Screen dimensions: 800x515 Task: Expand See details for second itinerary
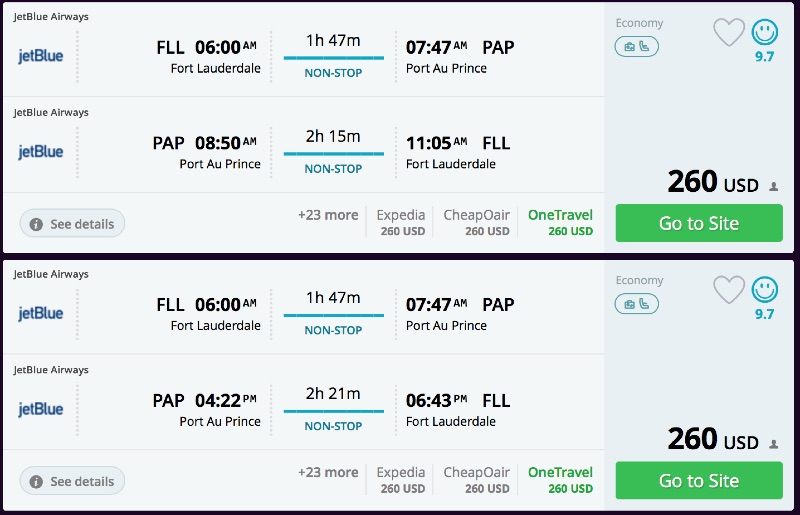[72, 481]
